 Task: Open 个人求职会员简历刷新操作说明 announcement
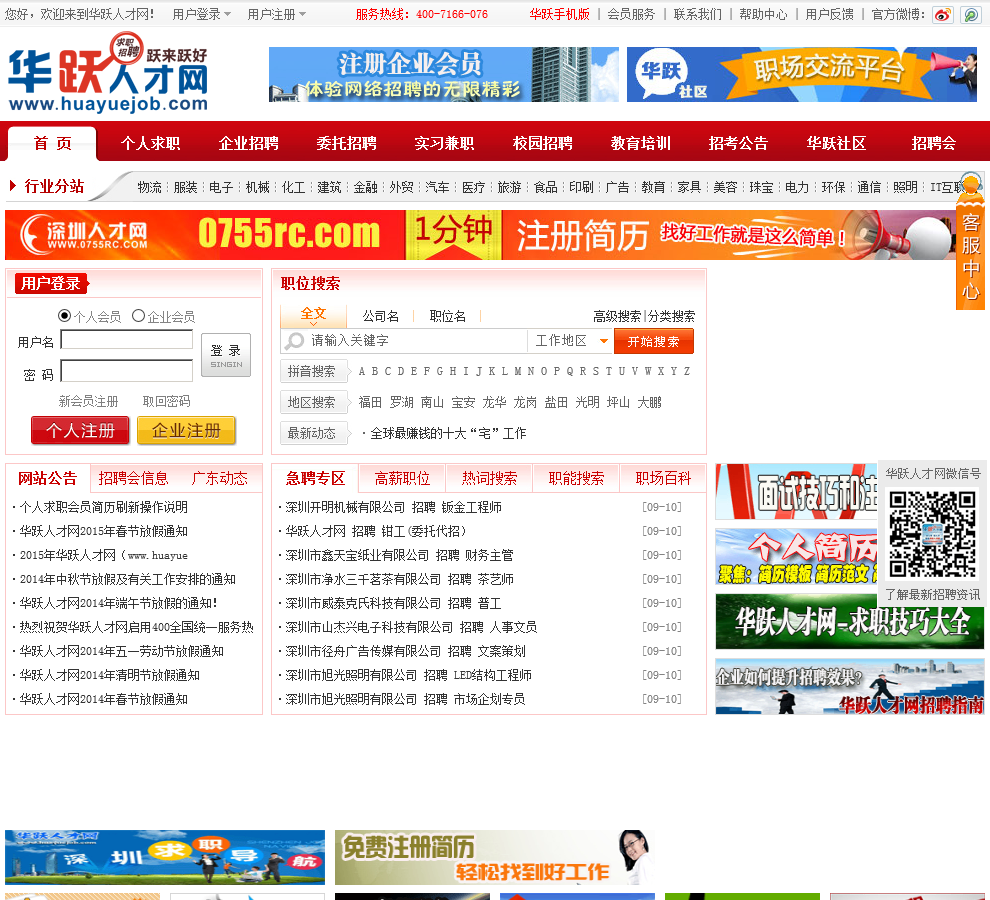pos(104,507)
